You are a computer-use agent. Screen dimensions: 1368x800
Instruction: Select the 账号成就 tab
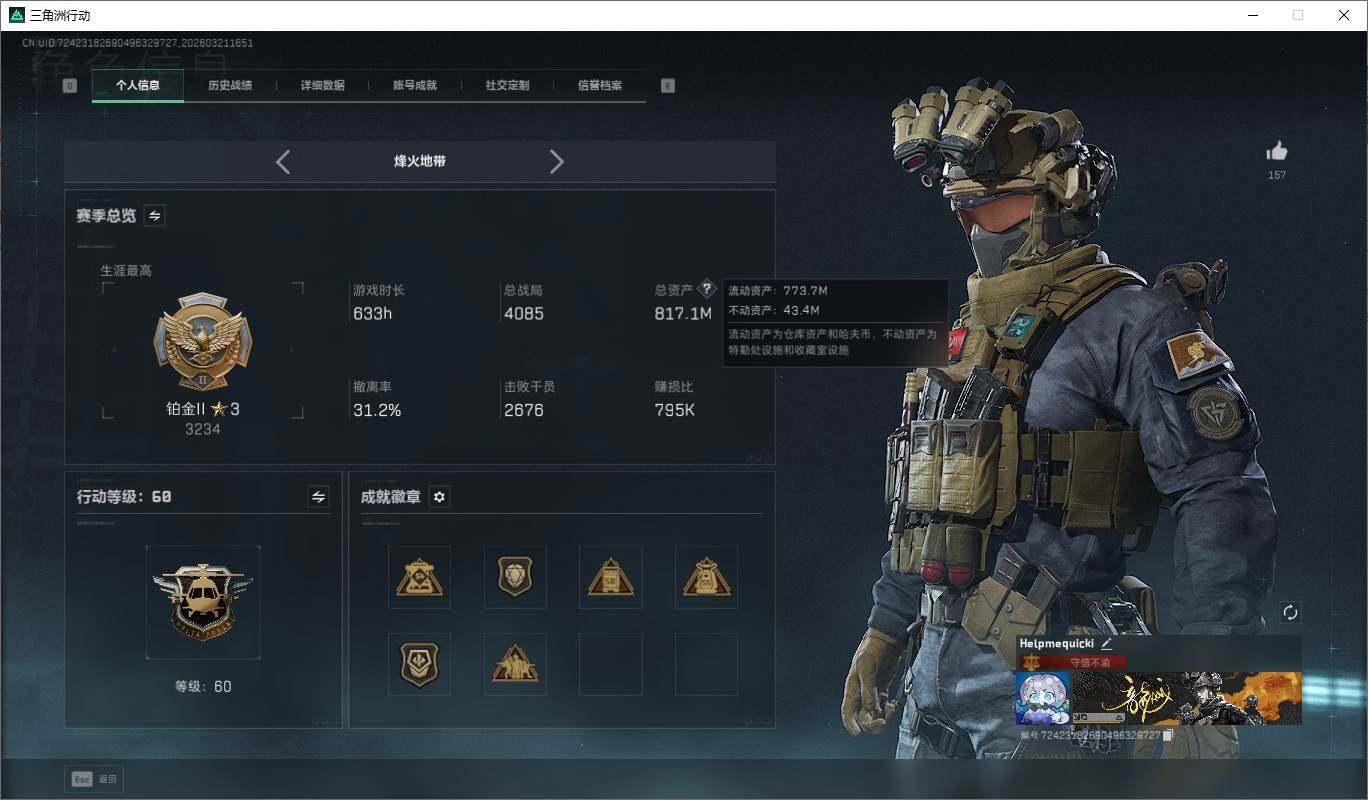coord(415,86)
